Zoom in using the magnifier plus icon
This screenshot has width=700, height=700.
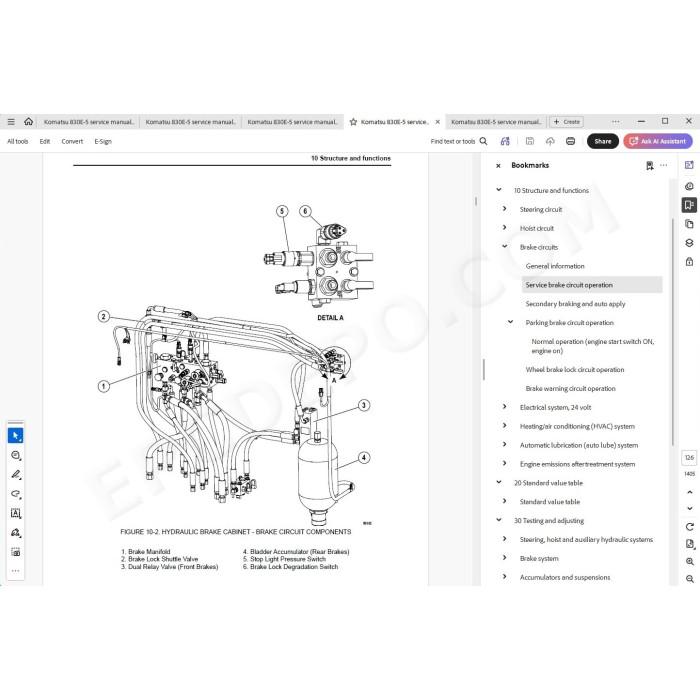(690, 562)
